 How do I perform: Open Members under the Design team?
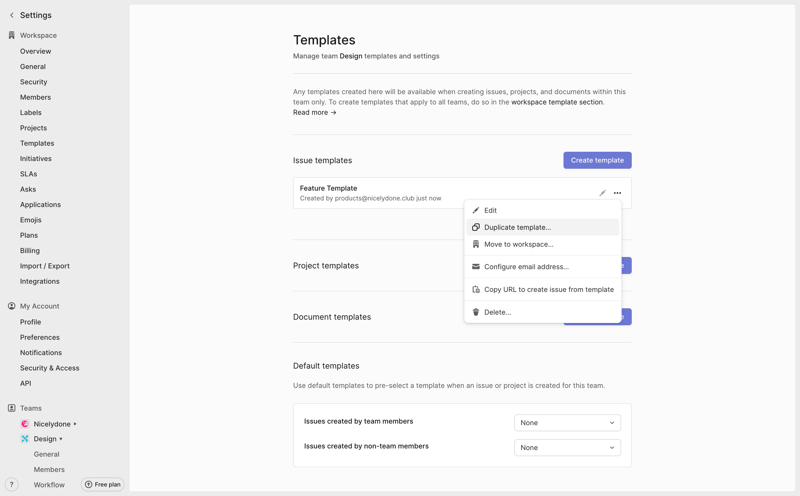click(49, 469)
